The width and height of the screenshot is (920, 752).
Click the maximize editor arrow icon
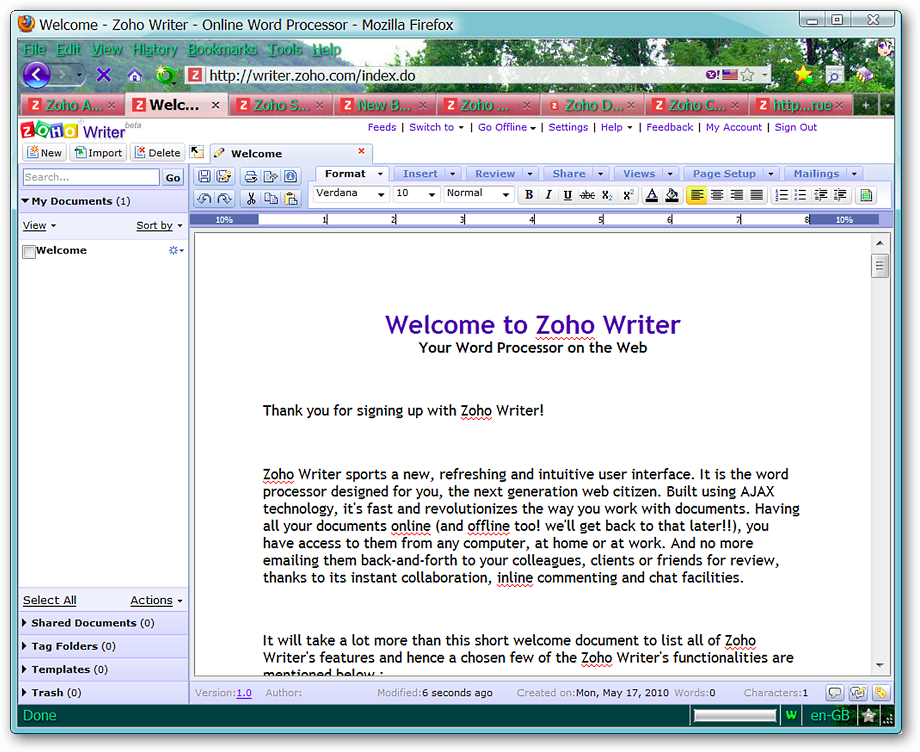[x=197, y=153]
